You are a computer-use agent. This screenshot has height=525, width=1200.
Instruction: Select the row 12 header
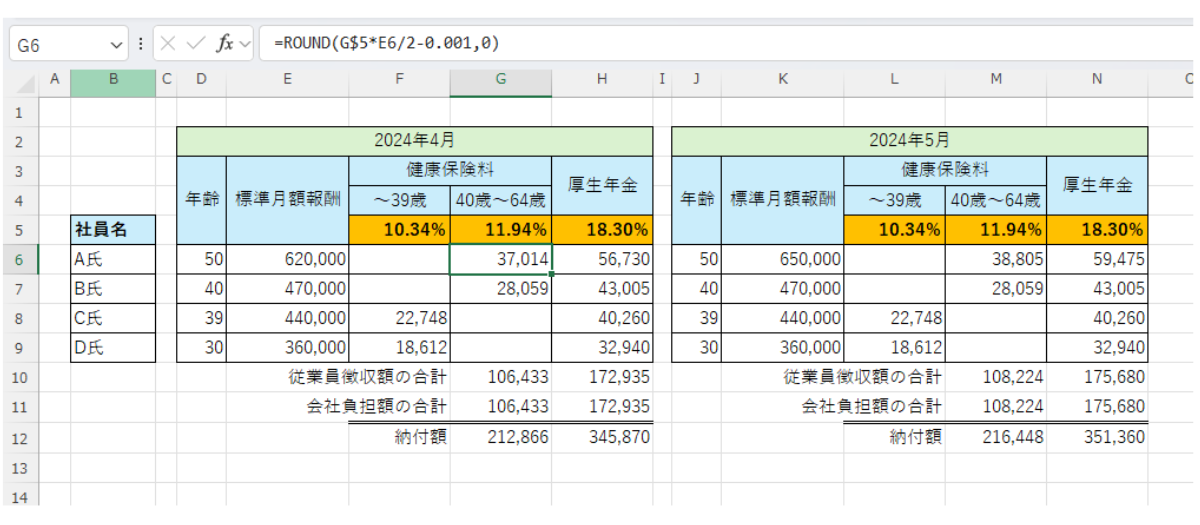click(20, 437)
